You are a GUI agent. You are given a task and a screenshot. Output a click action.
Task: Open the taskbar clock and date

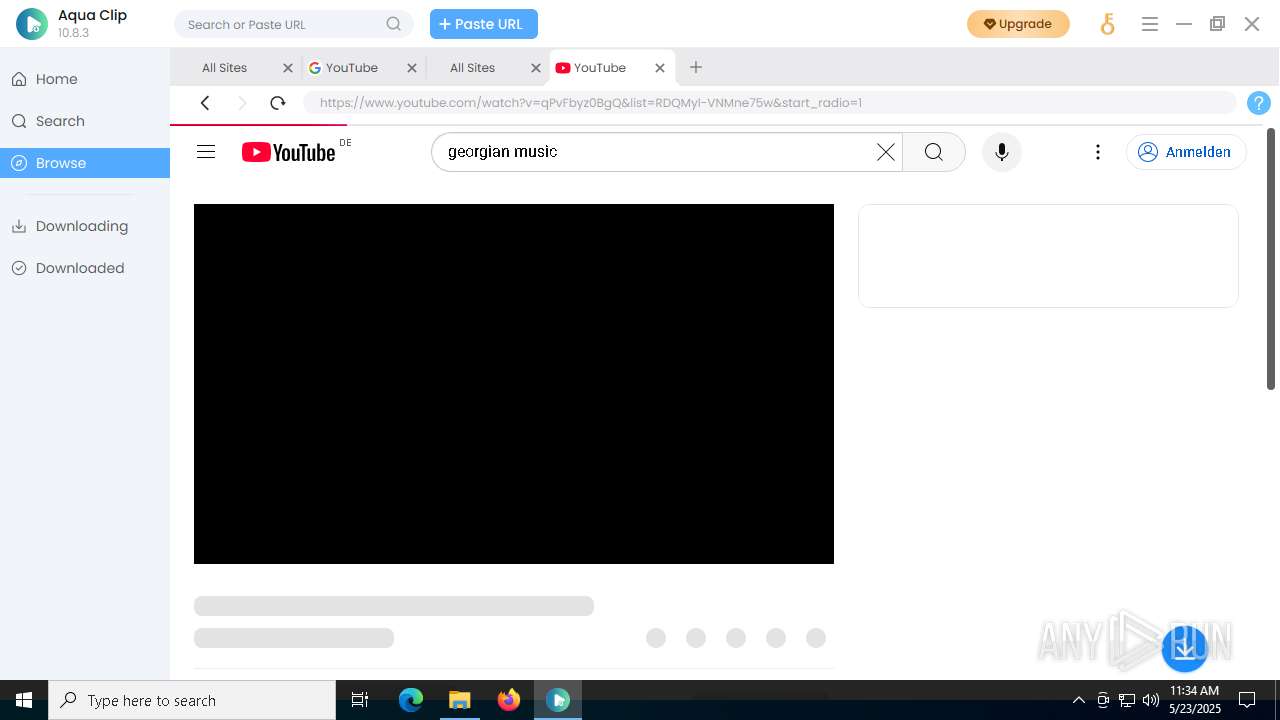pos(1195,700)
